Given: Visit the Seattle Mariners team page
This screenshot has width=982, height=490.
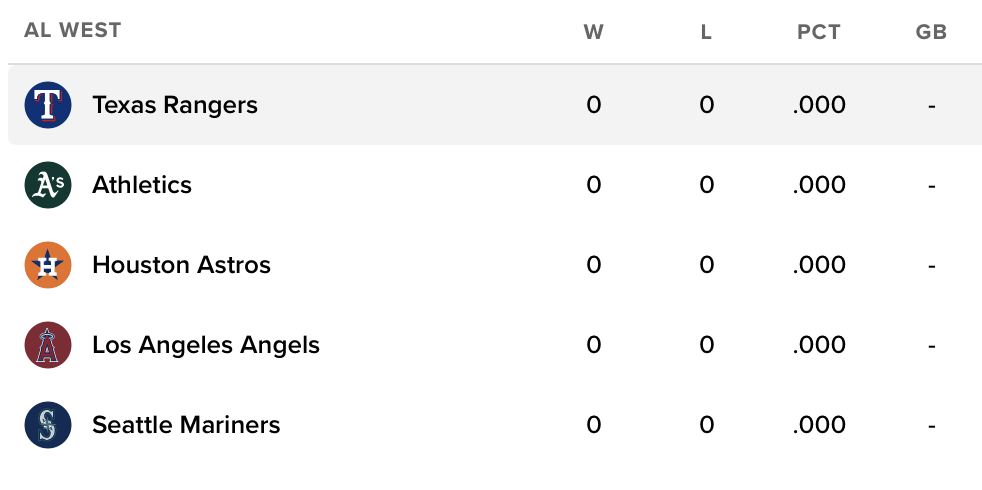Looking at the screenshot, I should click(186, 425).
